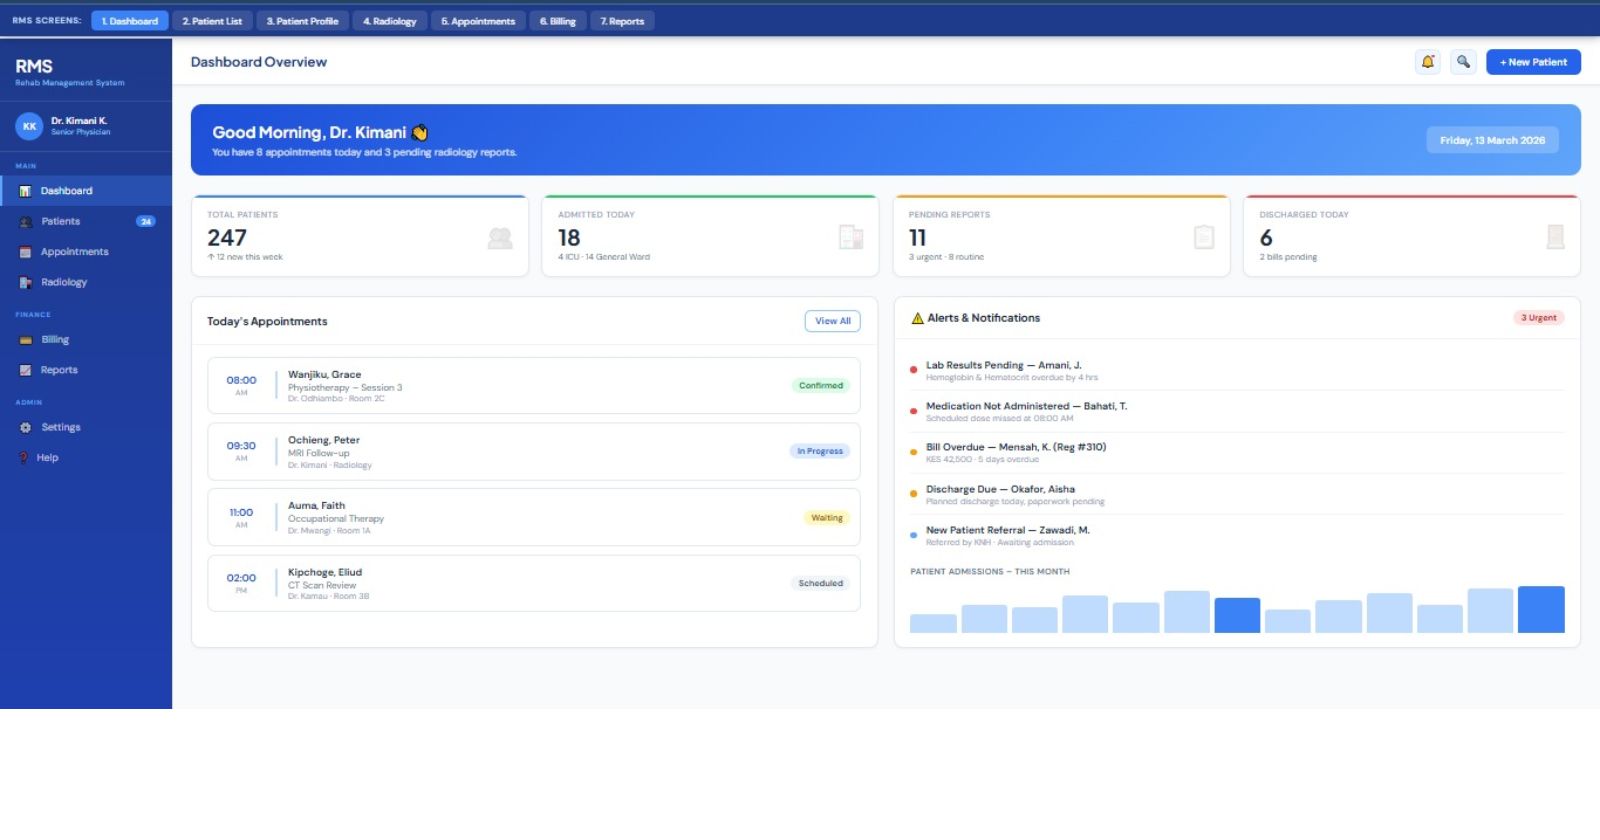Click the notification bell icon
This screenshot has height=840, width=1600.
1428,62
